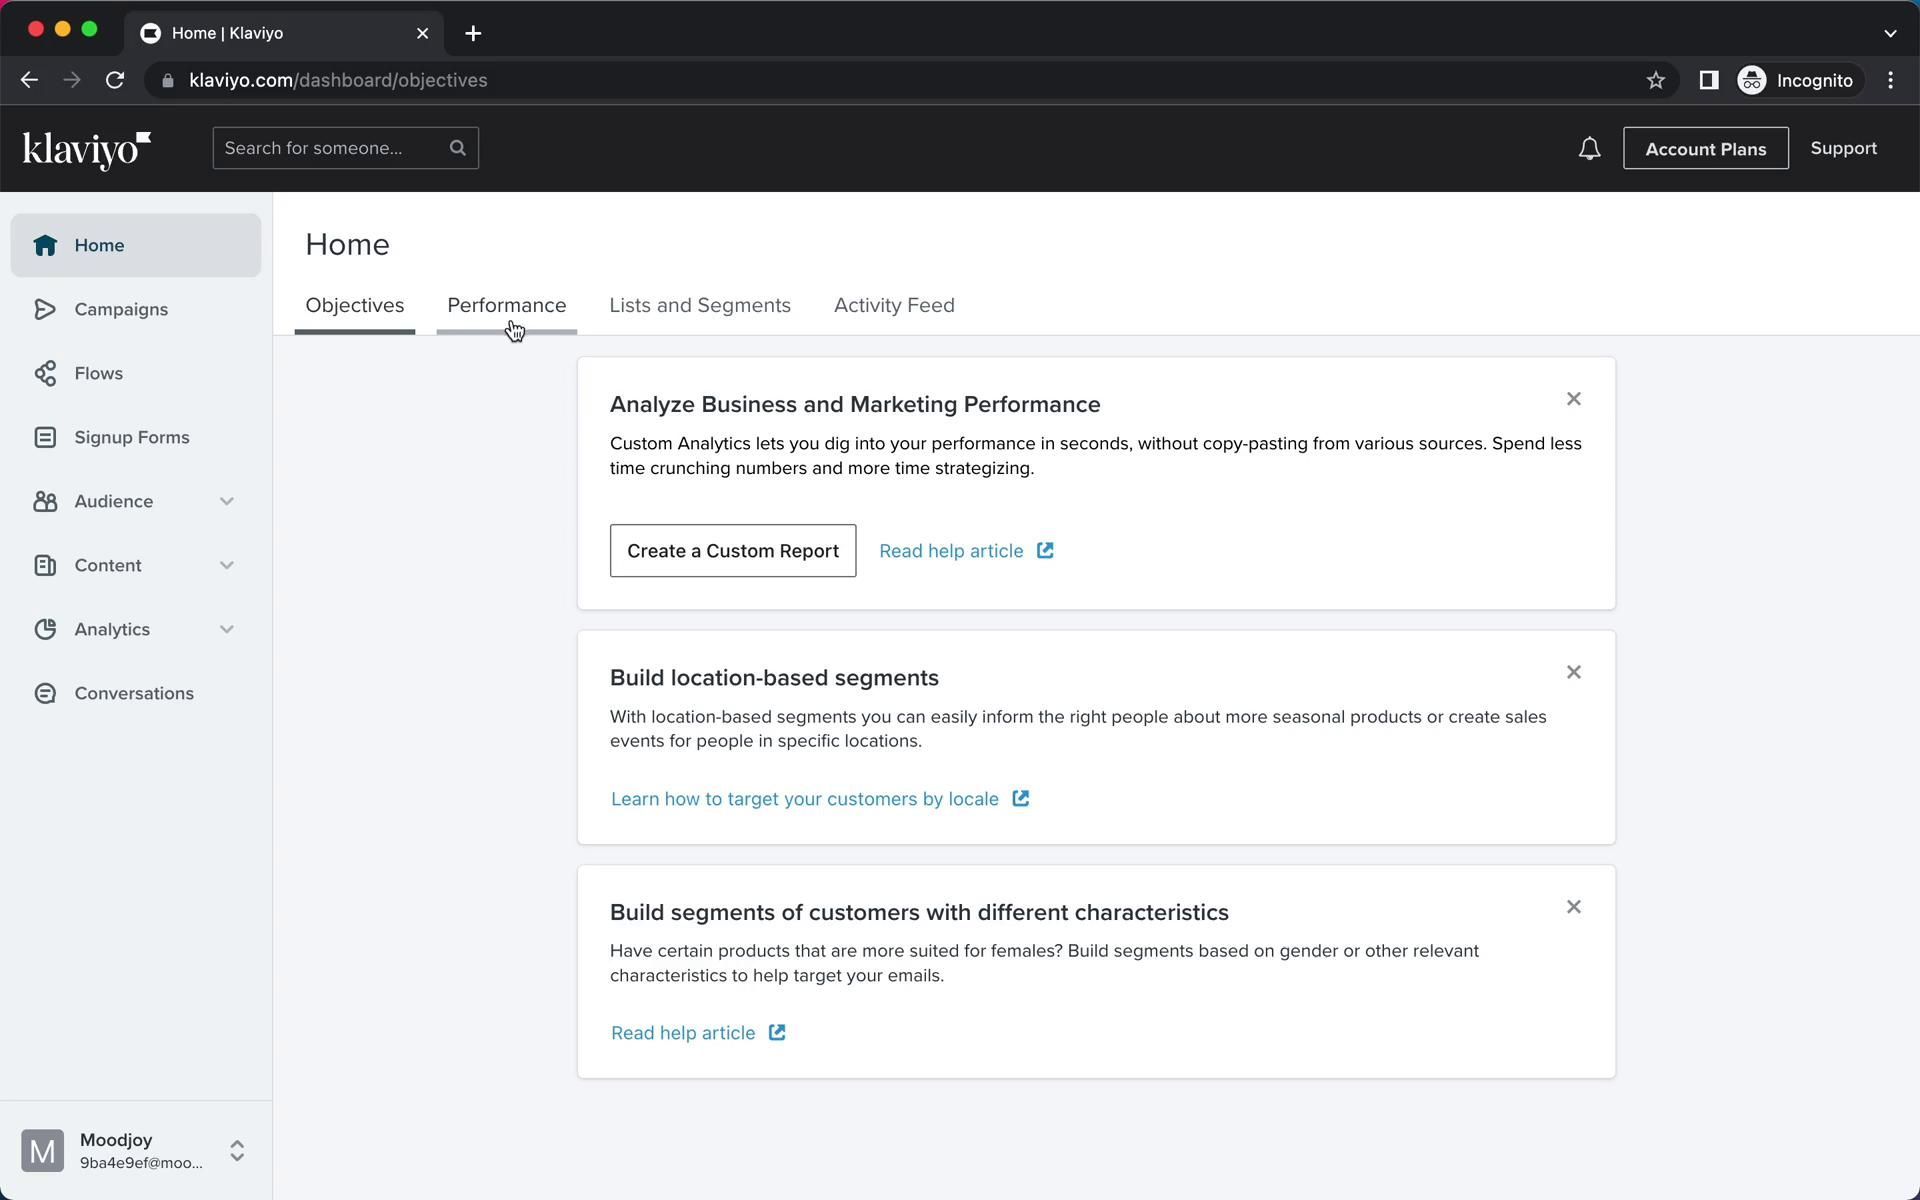Image resolution: width=1920 pixels, height=1200 pixels.
Task: Switch to the Performance tab
Action: (x=506, y=305)
